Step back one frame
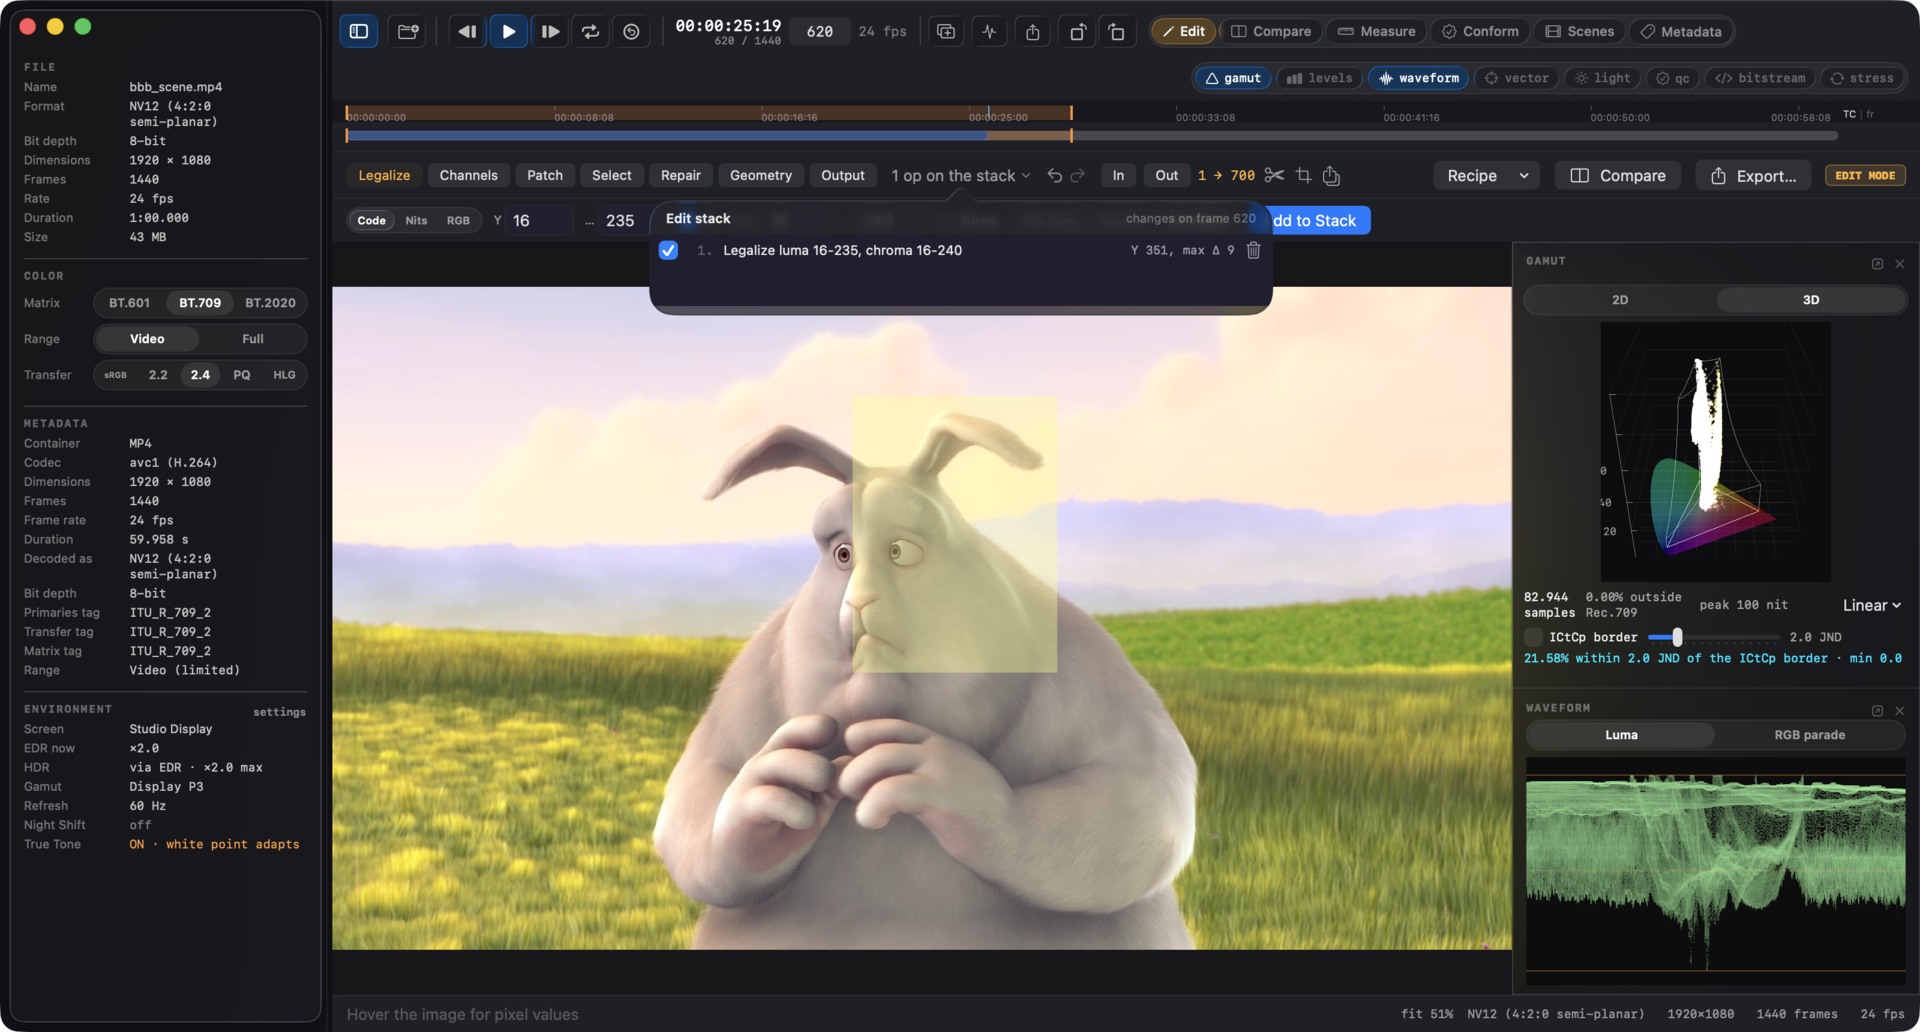 (x=467, y=31)
